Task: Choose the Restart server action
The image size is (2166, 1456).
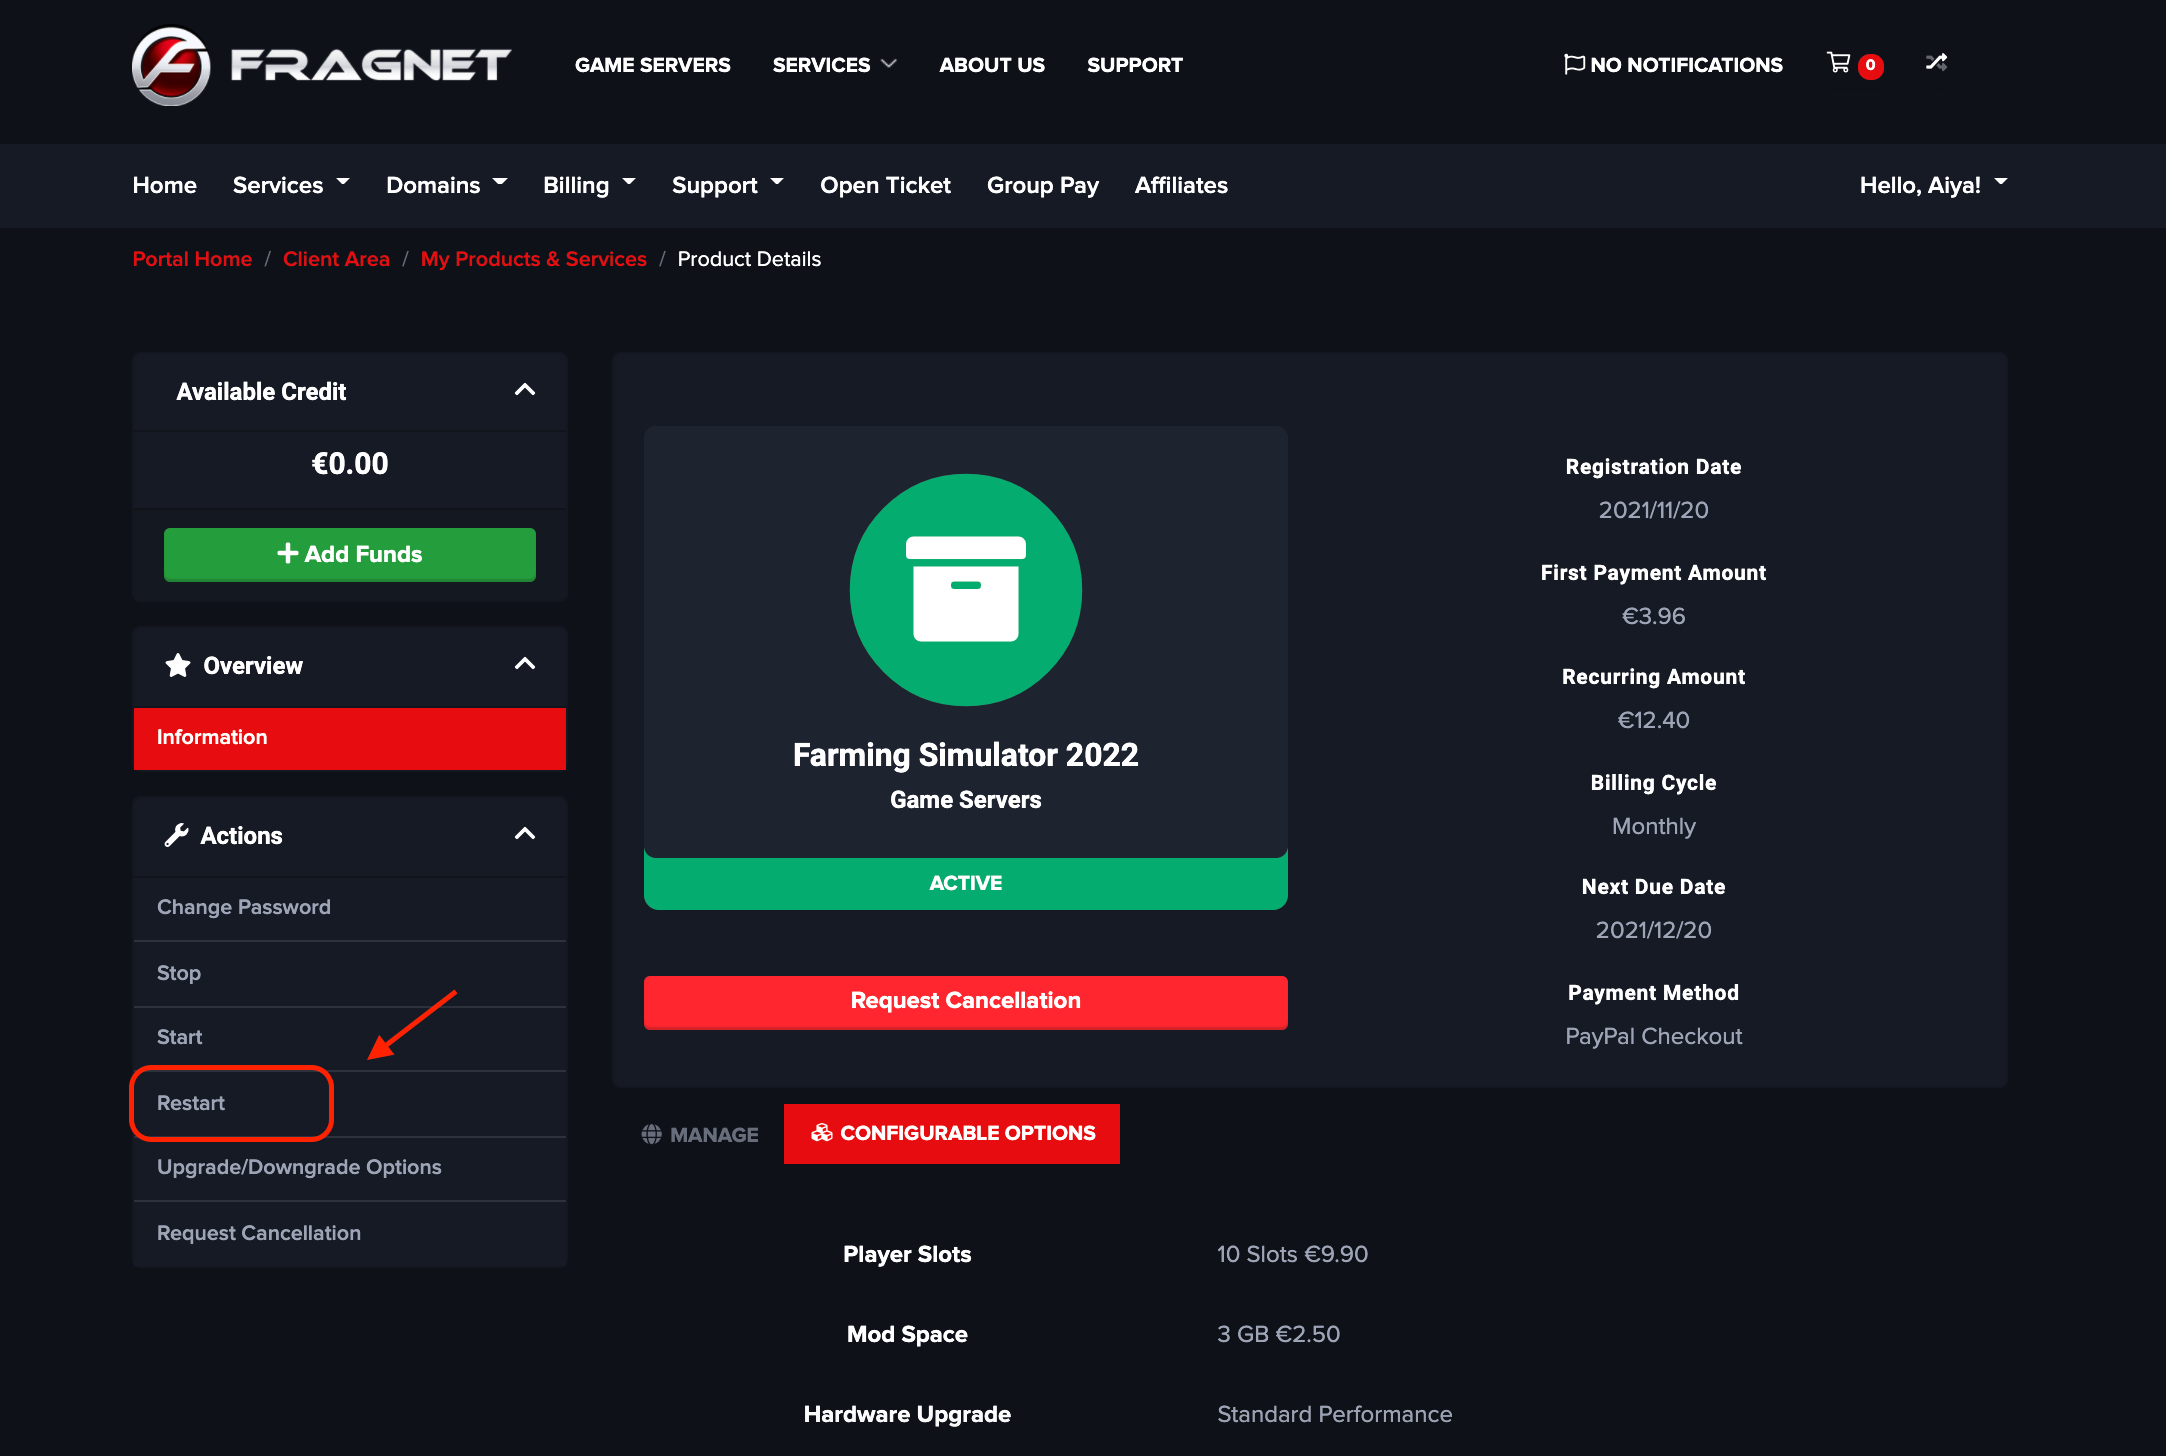Action: pos(350,1103)
